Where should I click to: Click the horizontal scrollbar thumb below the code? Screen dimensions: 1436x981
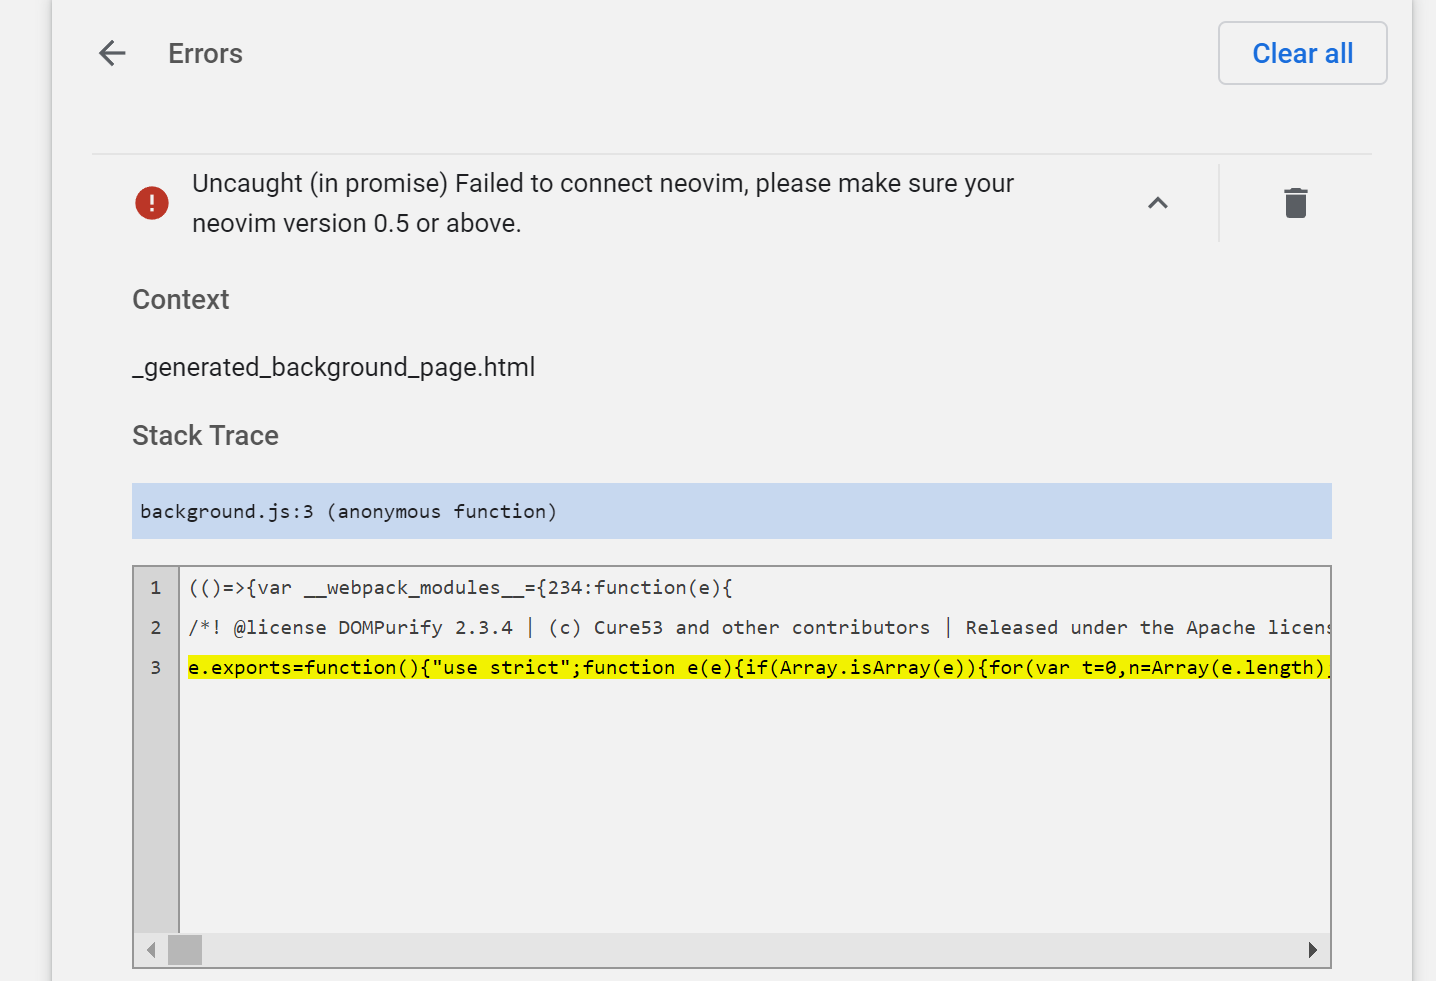pos(184,949)
